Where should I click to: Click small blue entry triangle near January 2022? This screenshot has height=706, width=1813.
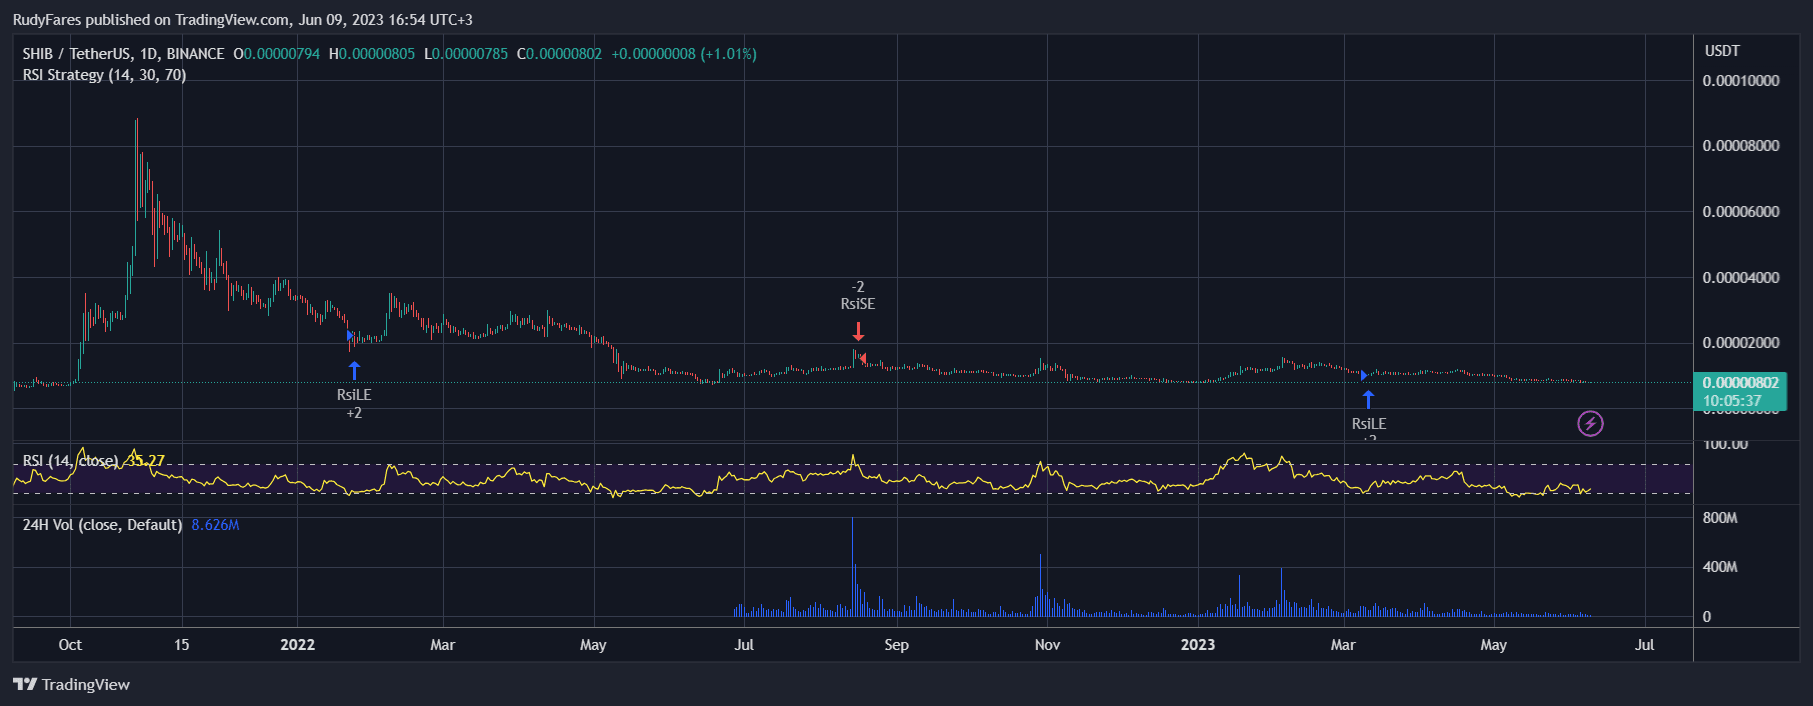tap(349, 336)
